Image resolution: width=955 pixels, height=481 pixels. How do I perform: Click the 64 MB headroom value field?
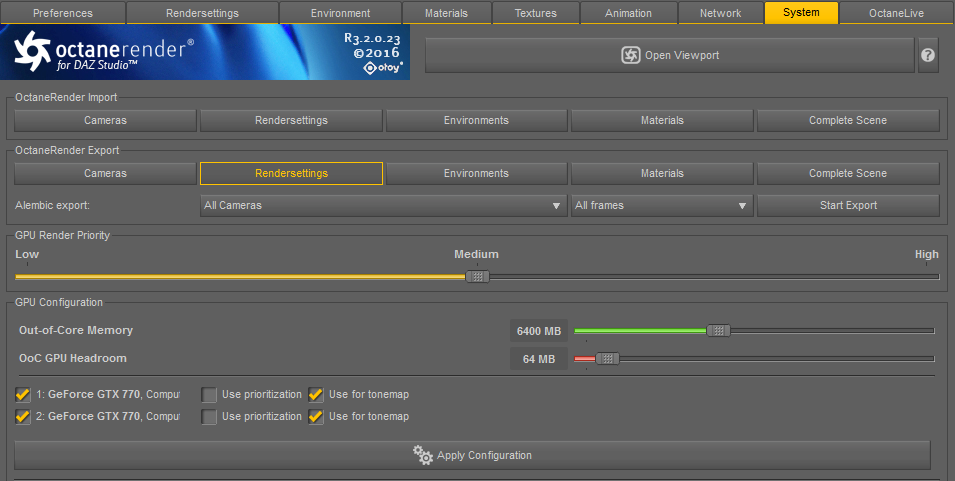(x=538, y=359)
